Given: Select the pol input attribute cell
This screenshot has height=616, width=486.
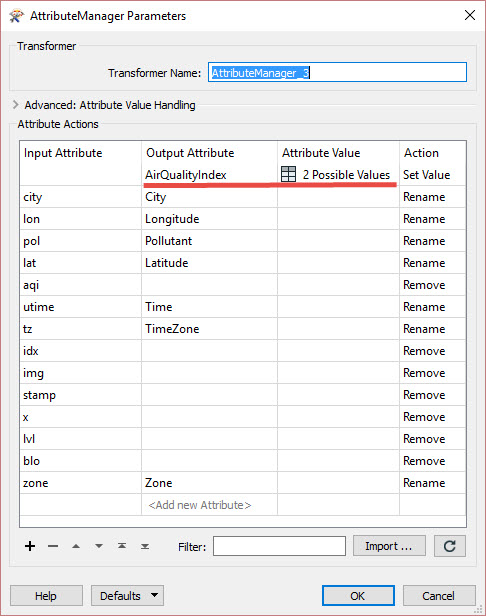Looking at the screenshot, I should point(81,240).
